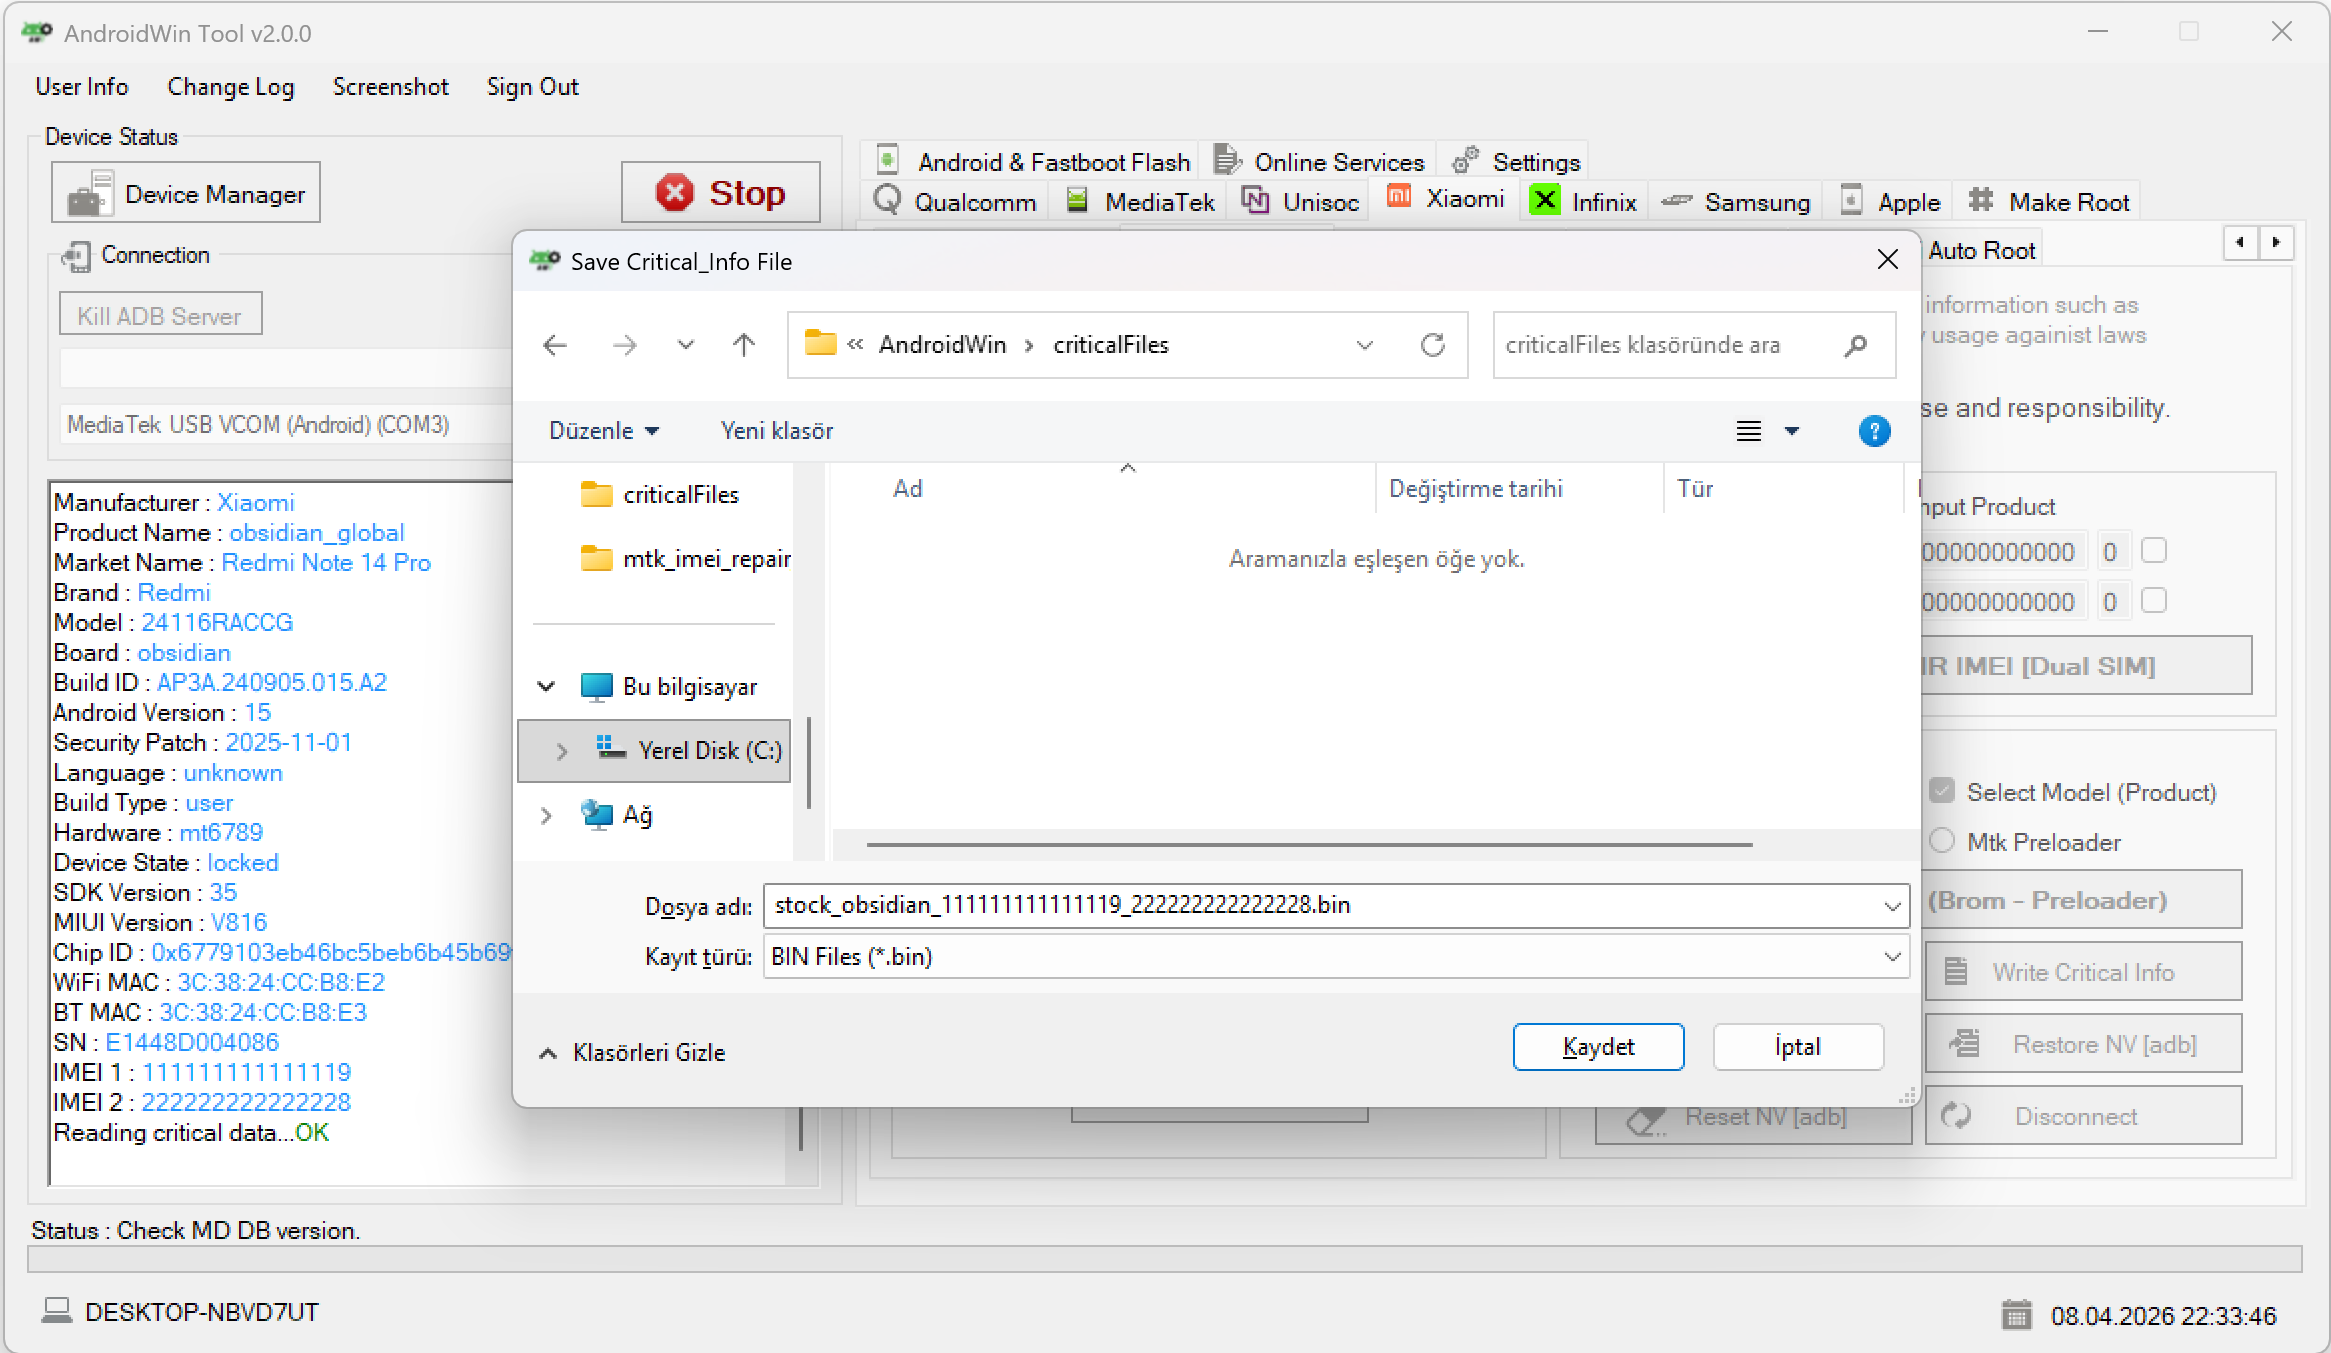Open the Device Manager

185,192
